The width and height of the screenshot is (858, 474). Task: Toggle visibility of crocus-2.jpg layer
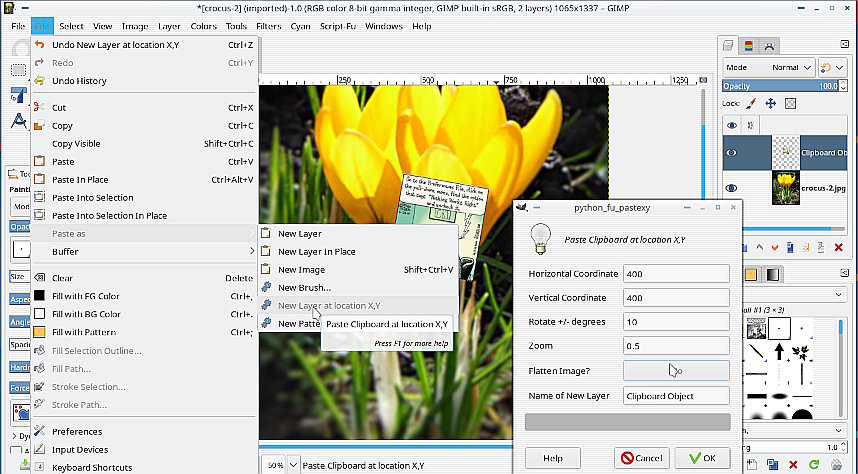pos(732,187)
